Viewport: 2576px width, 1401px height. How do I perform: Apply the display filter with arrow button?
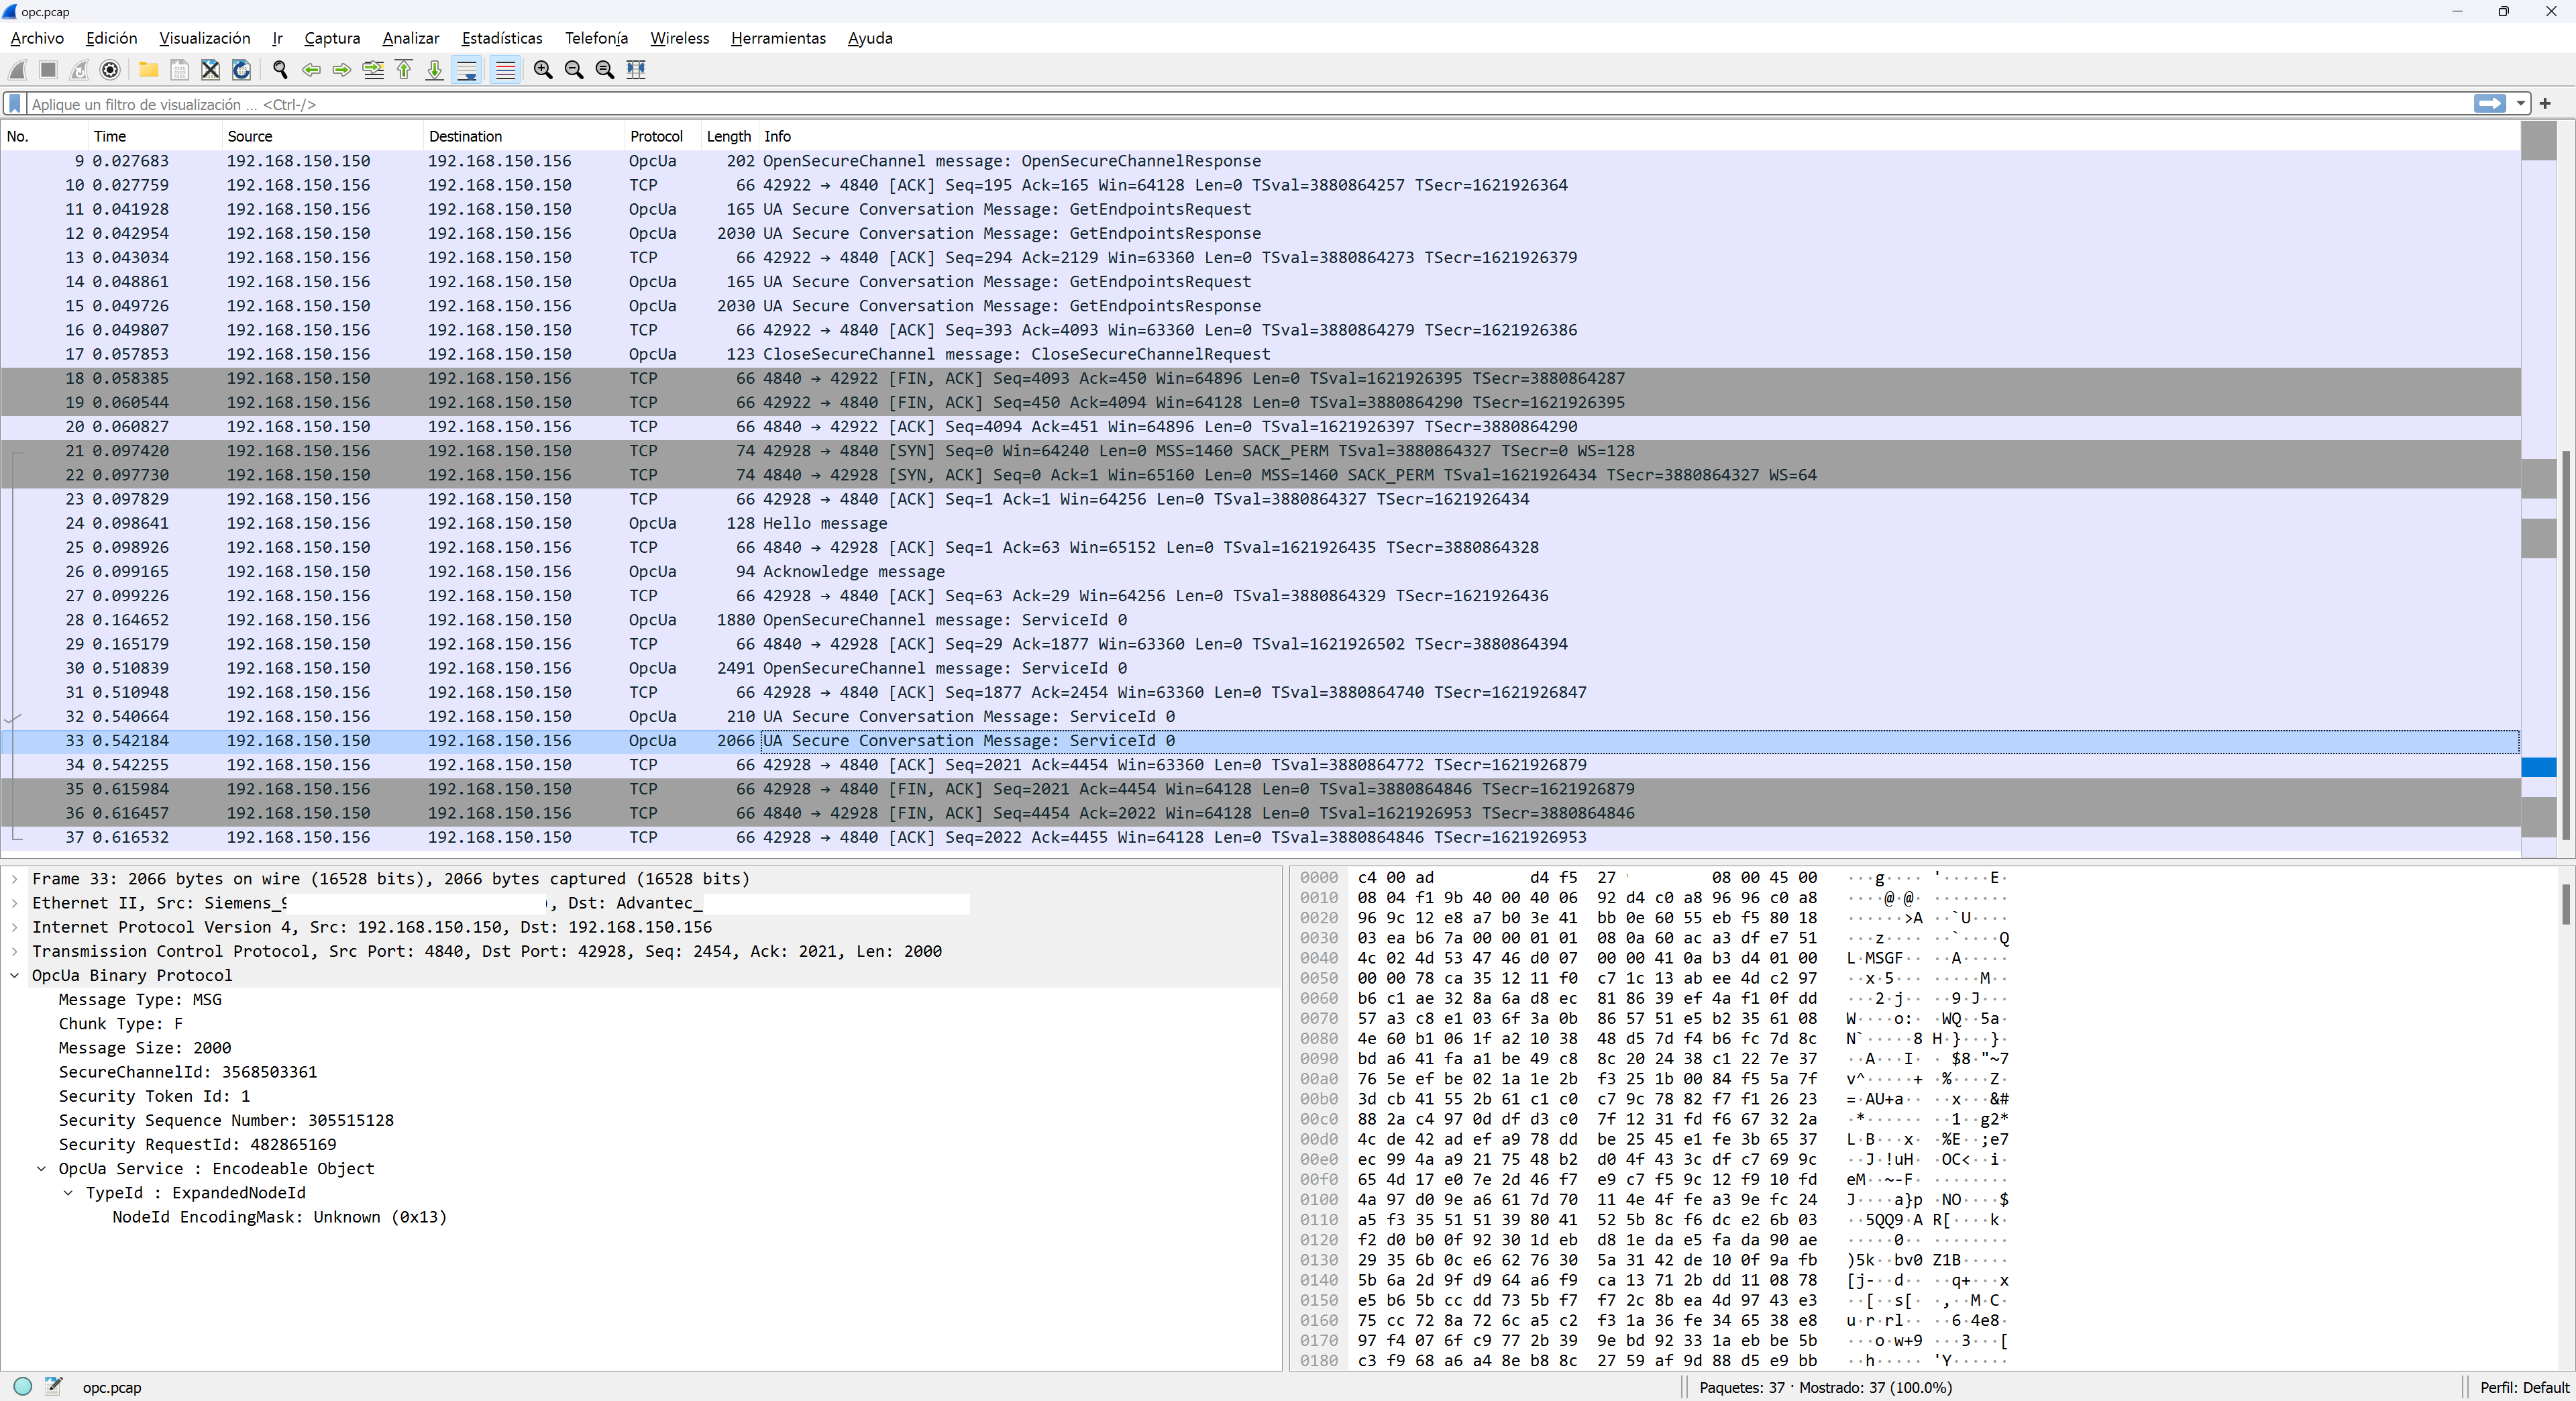(2489, 103)
